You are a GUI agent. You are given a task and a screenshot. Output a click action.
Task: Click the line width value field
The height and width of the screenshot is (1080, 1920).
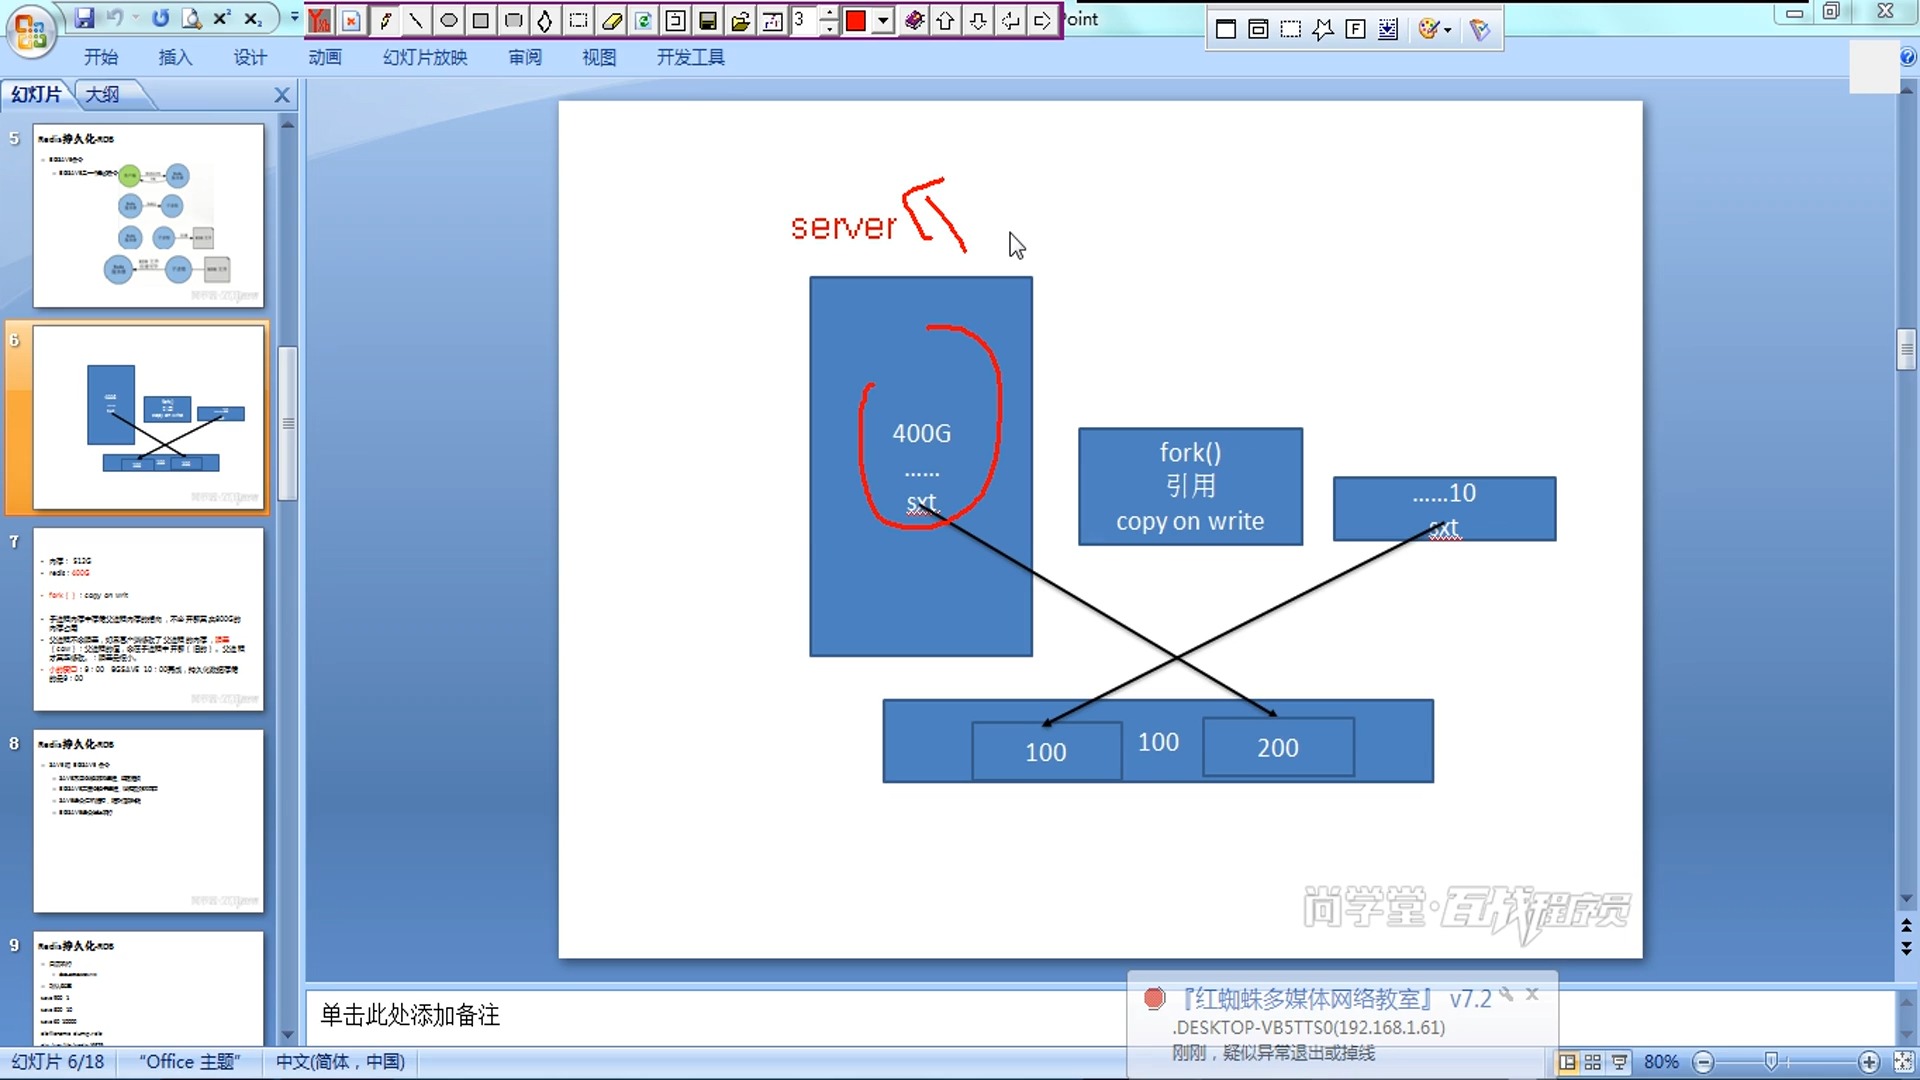point(804,20)
